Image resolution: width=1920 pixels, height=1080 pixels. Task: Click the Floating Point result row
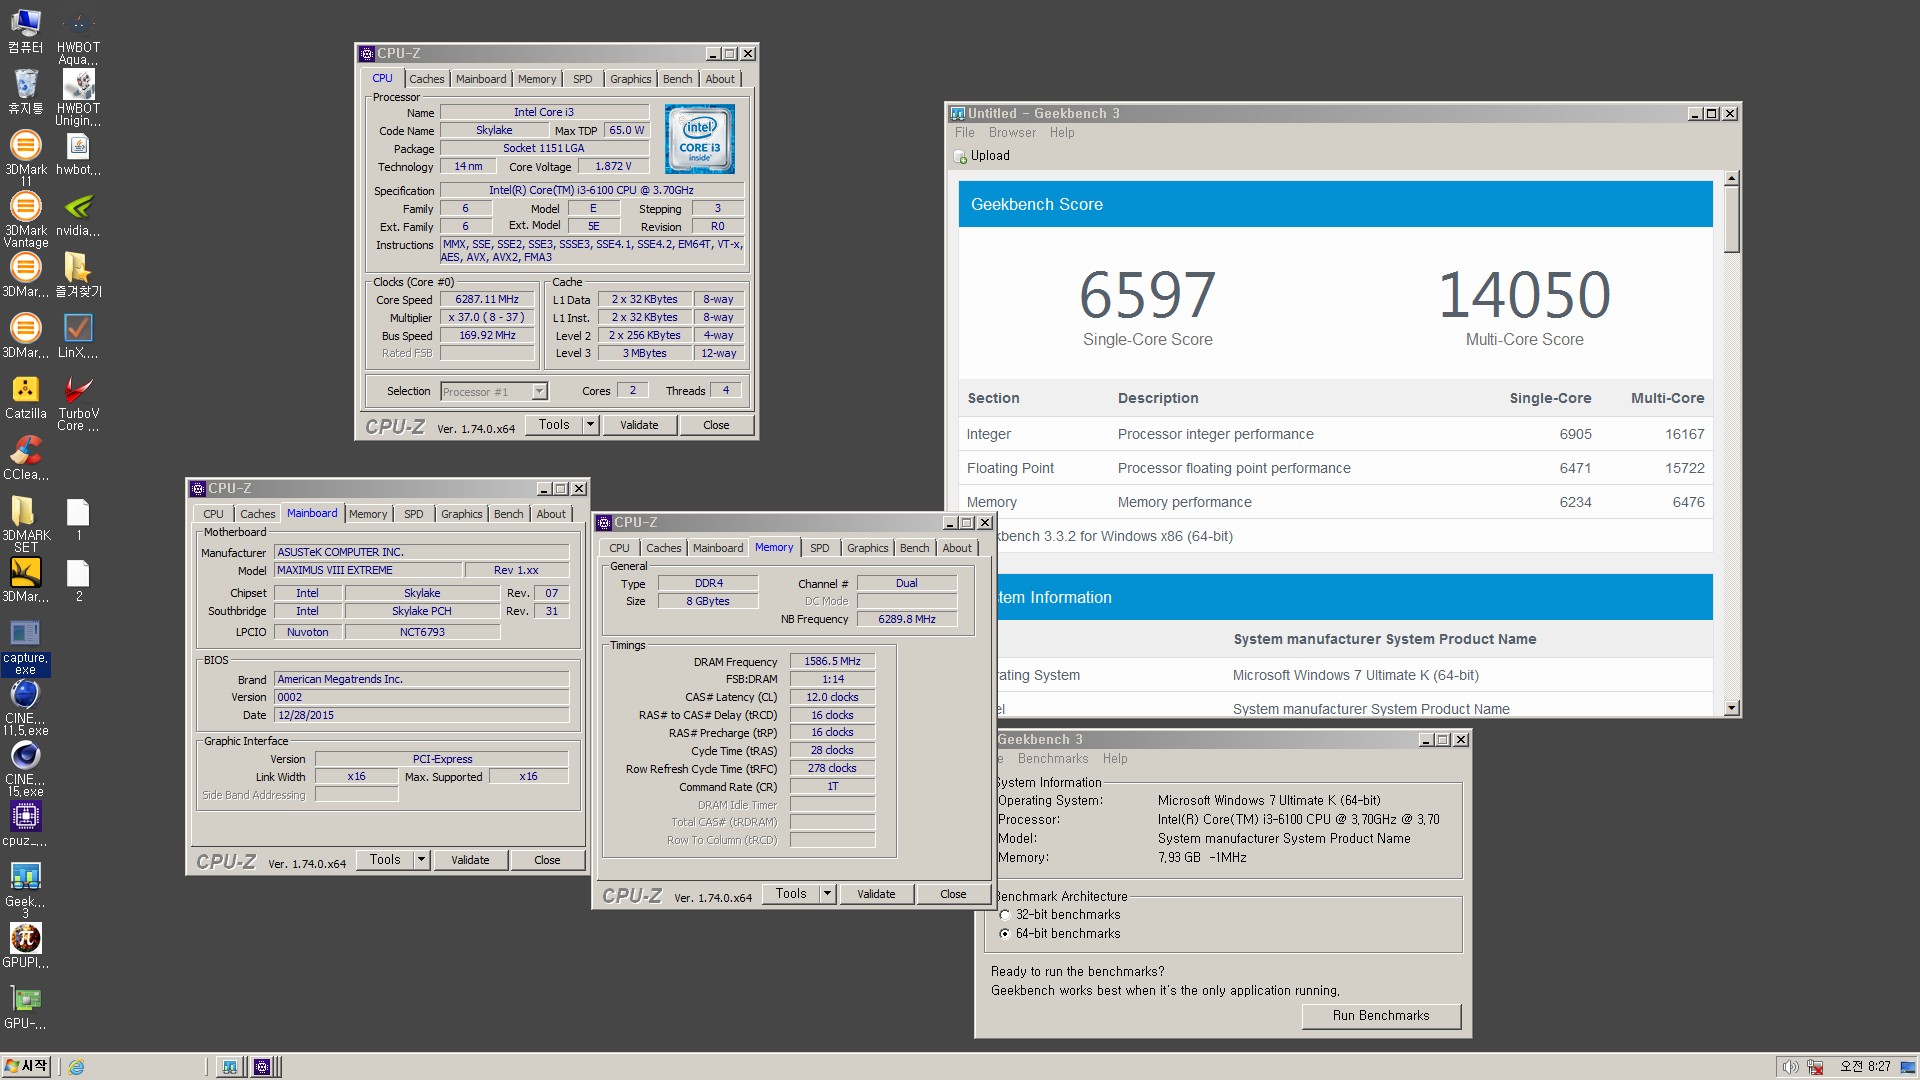1335,468
